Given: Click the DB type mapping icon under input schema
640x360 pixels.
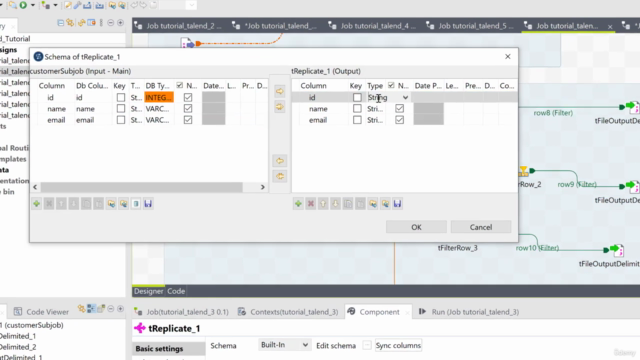Looking at the screenshot, I should tap(136, 204).
